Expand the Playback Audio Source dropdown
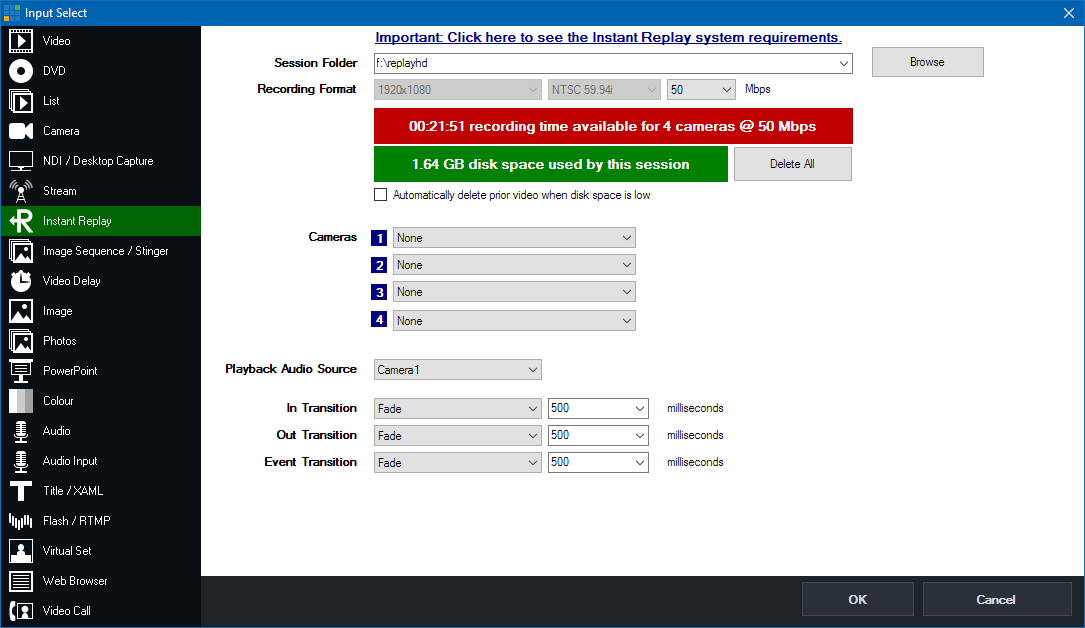Image resolution: width=1085 pixels, height=628 pixels. click(457, 370)
